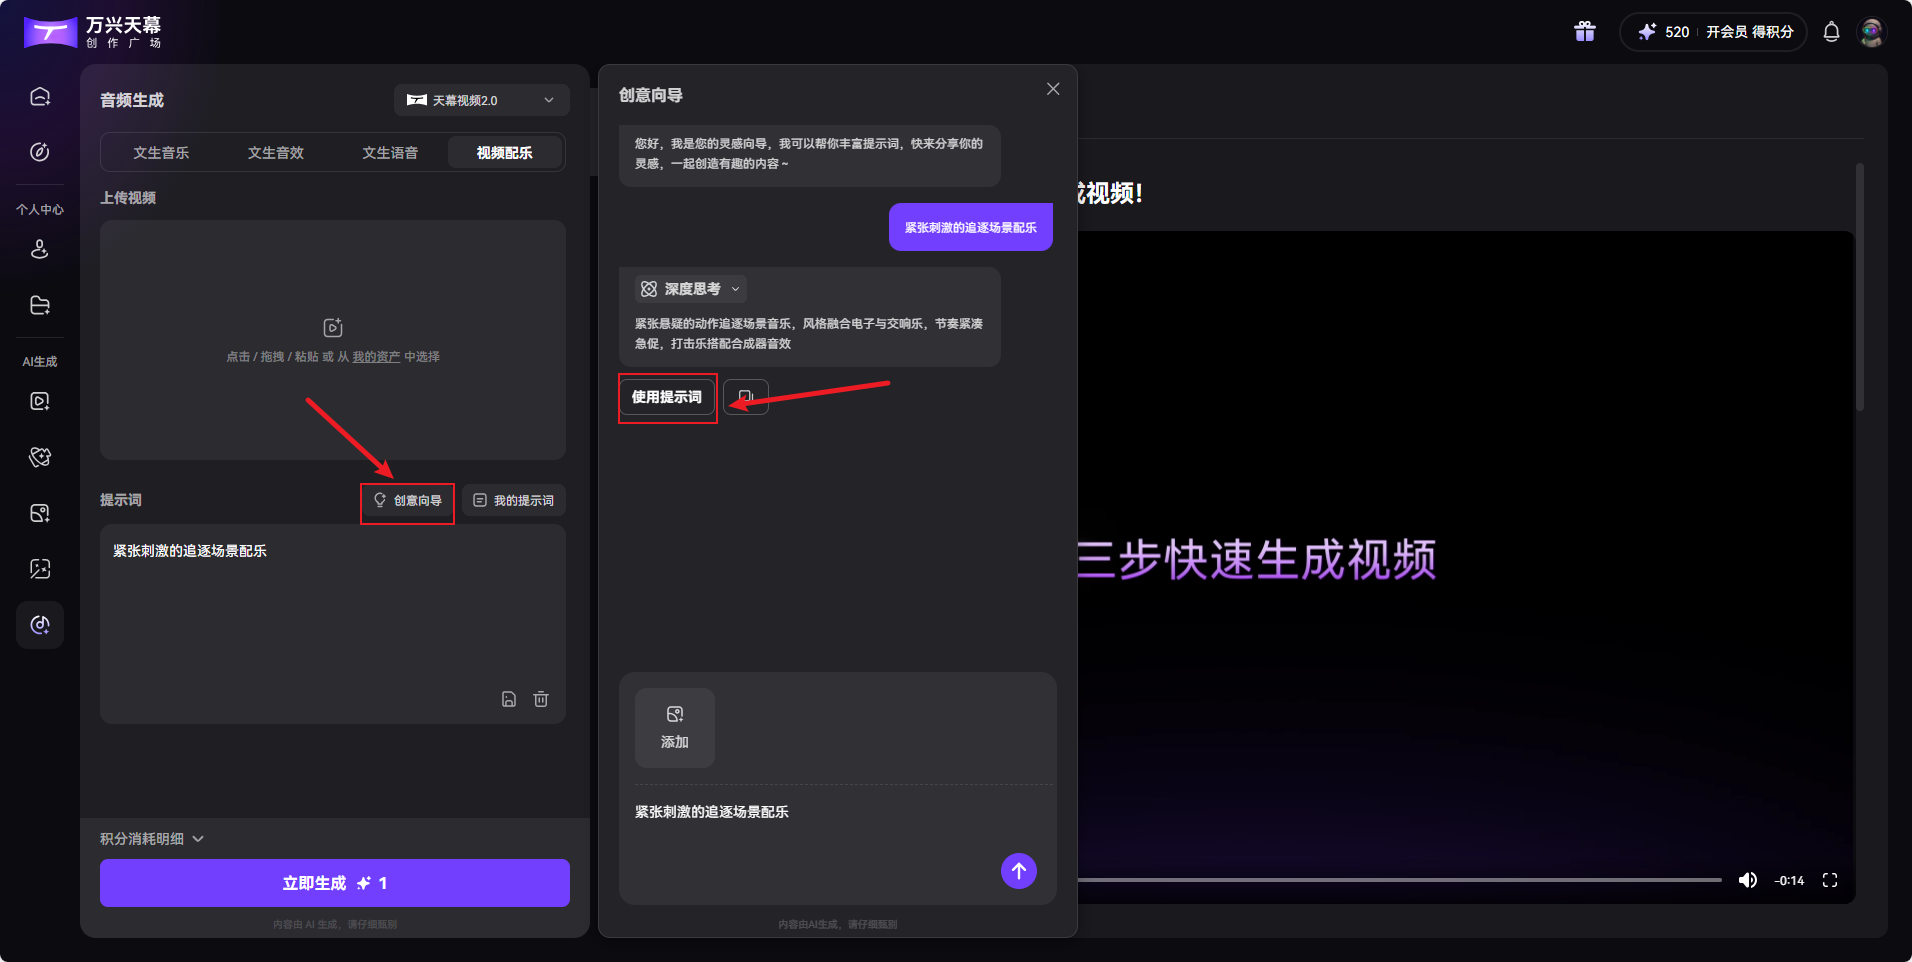Click the gift icon in the top bar
Viewport: 1912px width, 962px height.
pos(1585,31)
